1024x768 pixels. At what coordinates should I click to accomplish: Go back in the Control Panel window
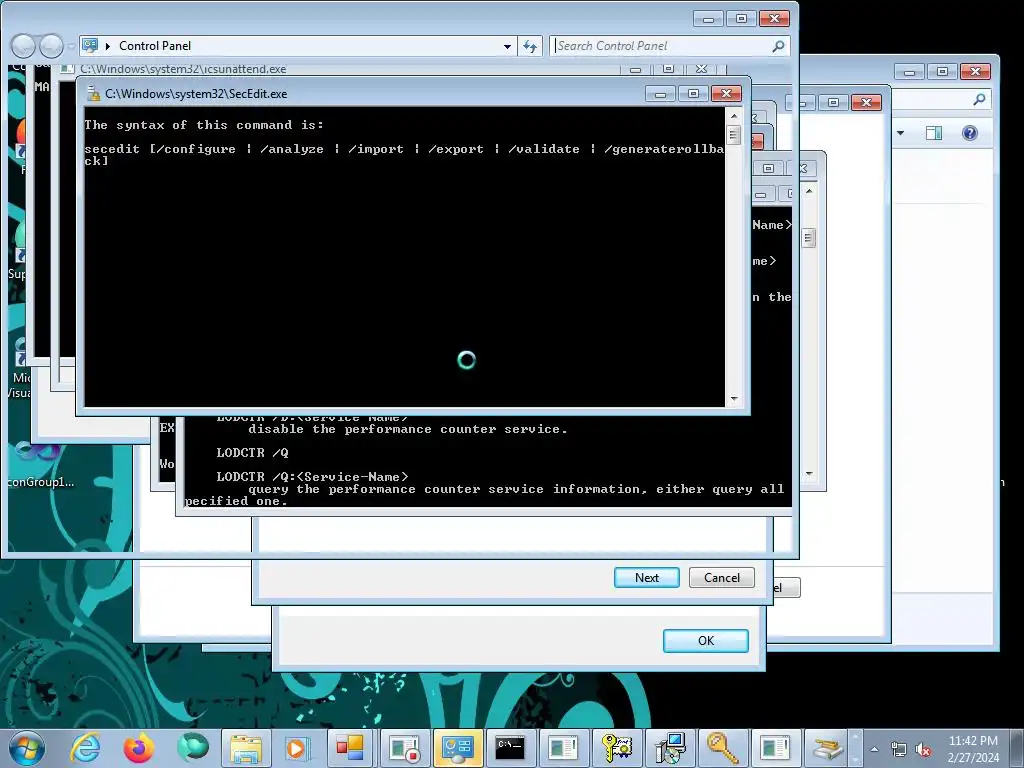(24, 46)
